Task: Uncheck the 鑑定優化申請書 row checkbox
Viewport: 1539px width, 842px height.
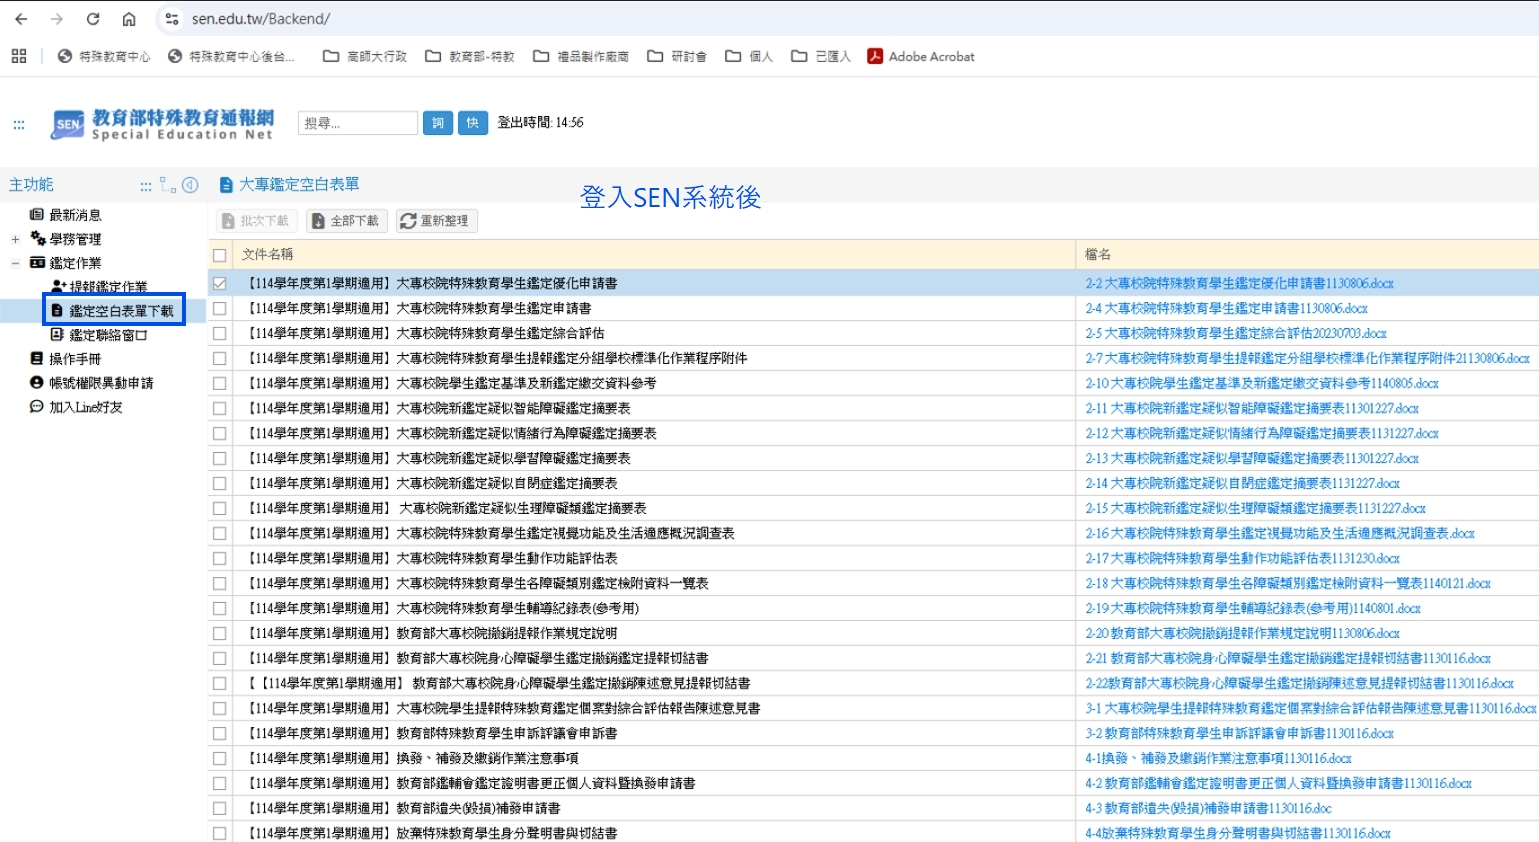Action: [220, 284]
